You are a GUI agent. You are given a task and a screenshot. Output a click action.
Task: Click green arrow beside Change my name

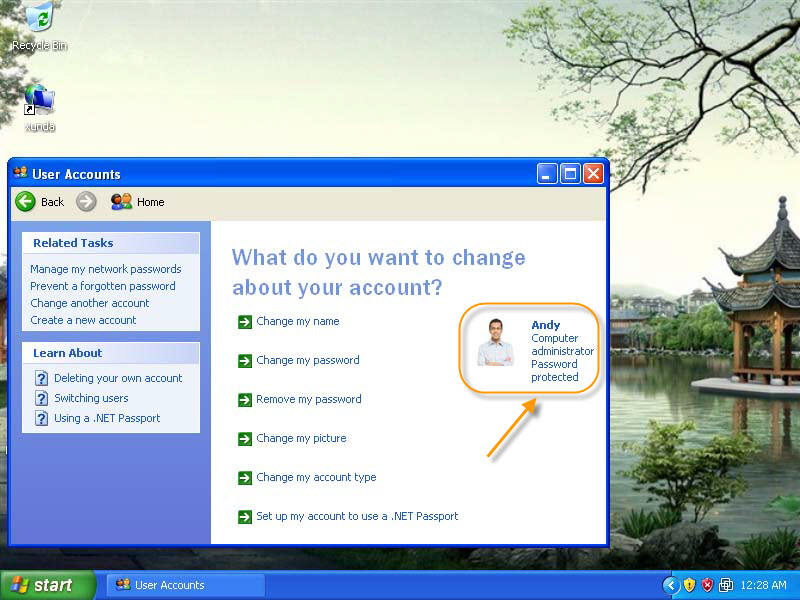pyautogui.click(x=245, y=322)
